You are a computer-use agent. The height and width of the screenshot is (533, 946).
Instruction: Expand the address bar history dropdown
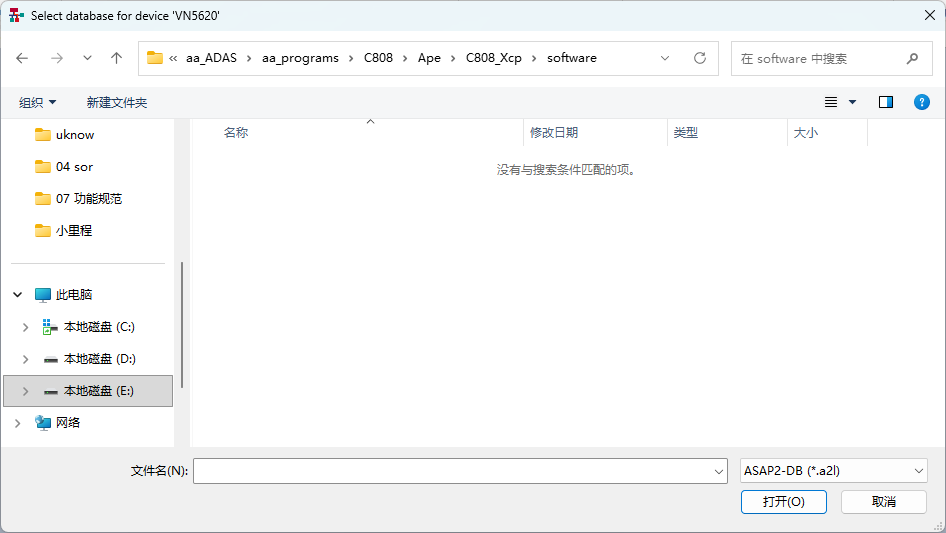(665, 58)
